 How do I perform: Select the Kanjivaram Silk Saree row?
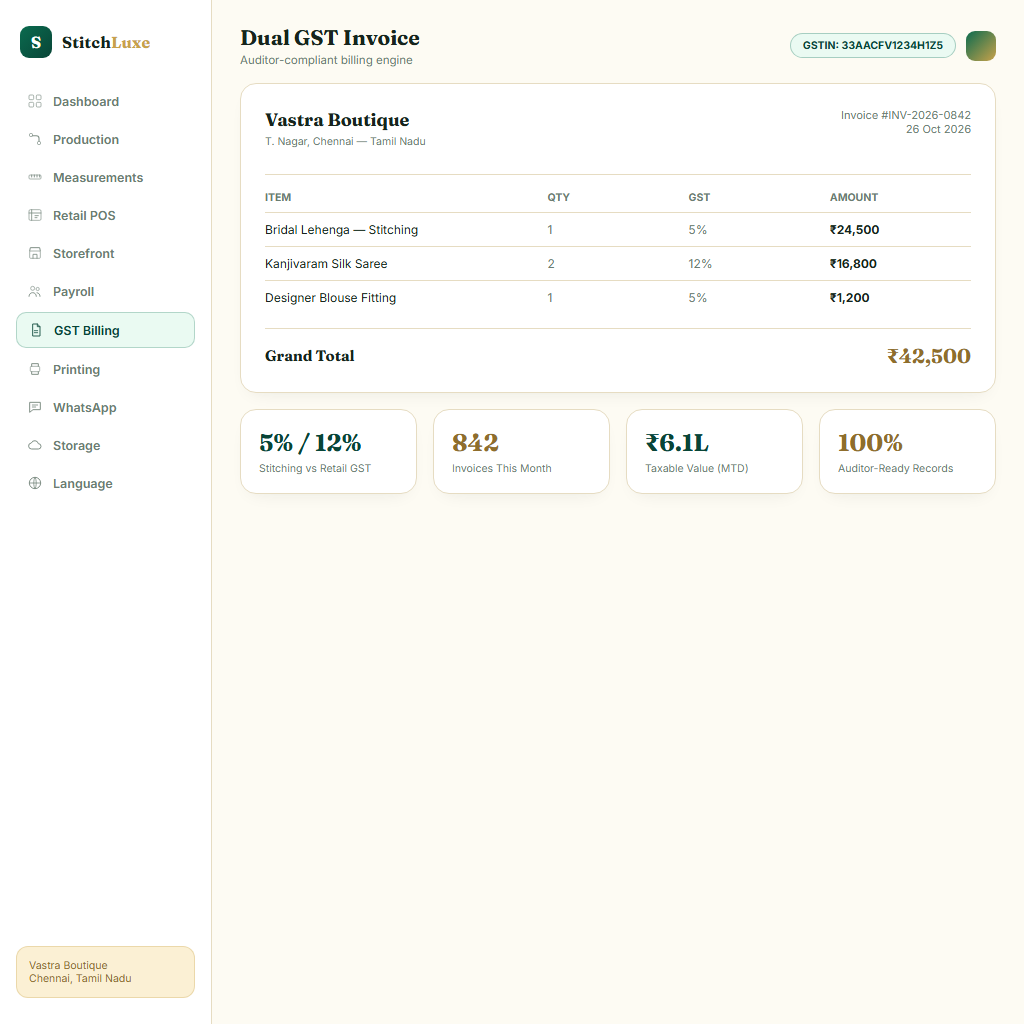pyautogui.click(x=618, y=264)
